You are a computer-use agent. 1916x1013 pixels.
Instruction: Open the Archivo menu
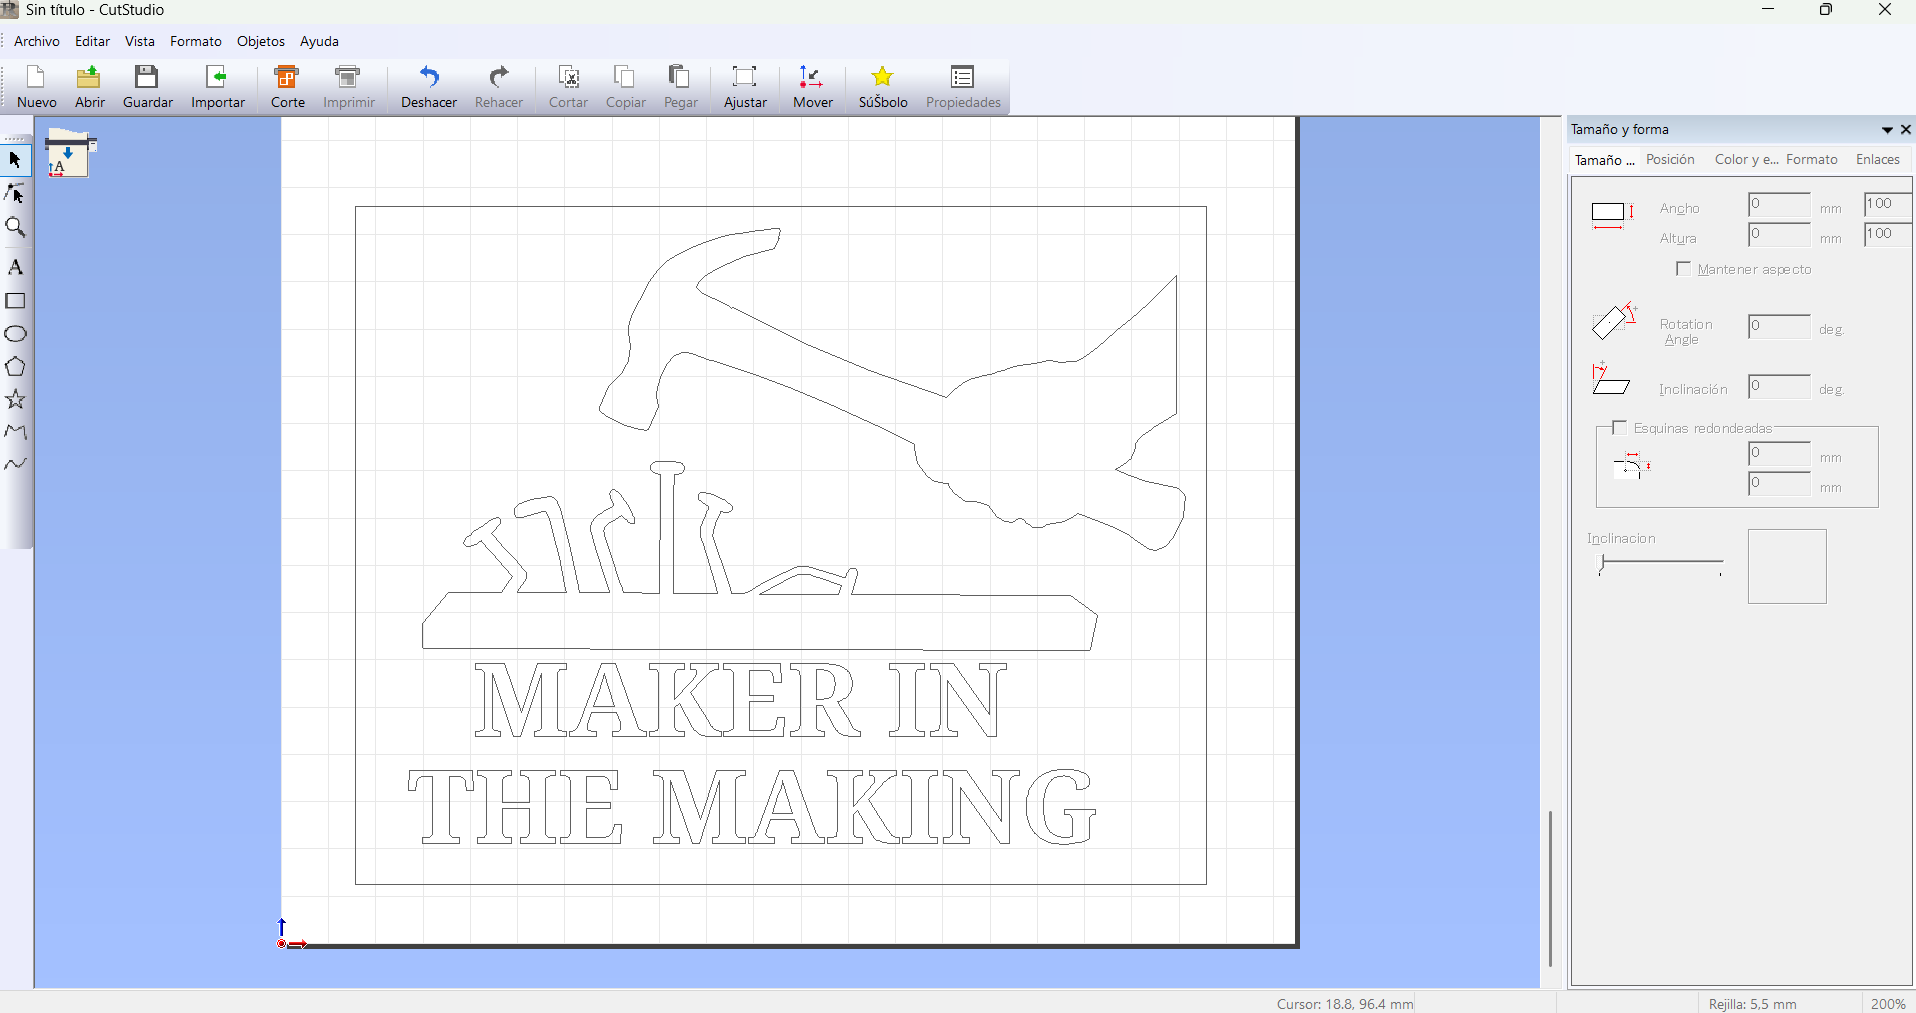pyautogui.click(x=36, y=41)
